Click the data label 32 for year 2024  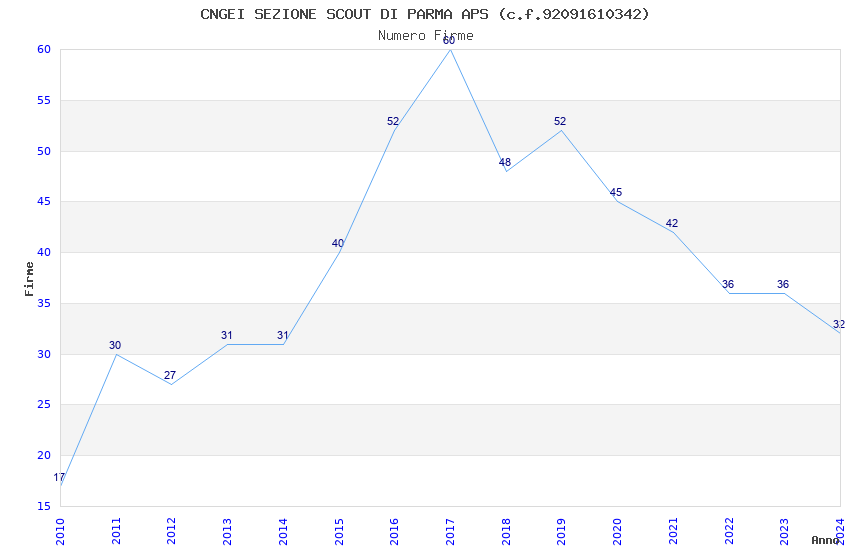(x=839, y=325)
